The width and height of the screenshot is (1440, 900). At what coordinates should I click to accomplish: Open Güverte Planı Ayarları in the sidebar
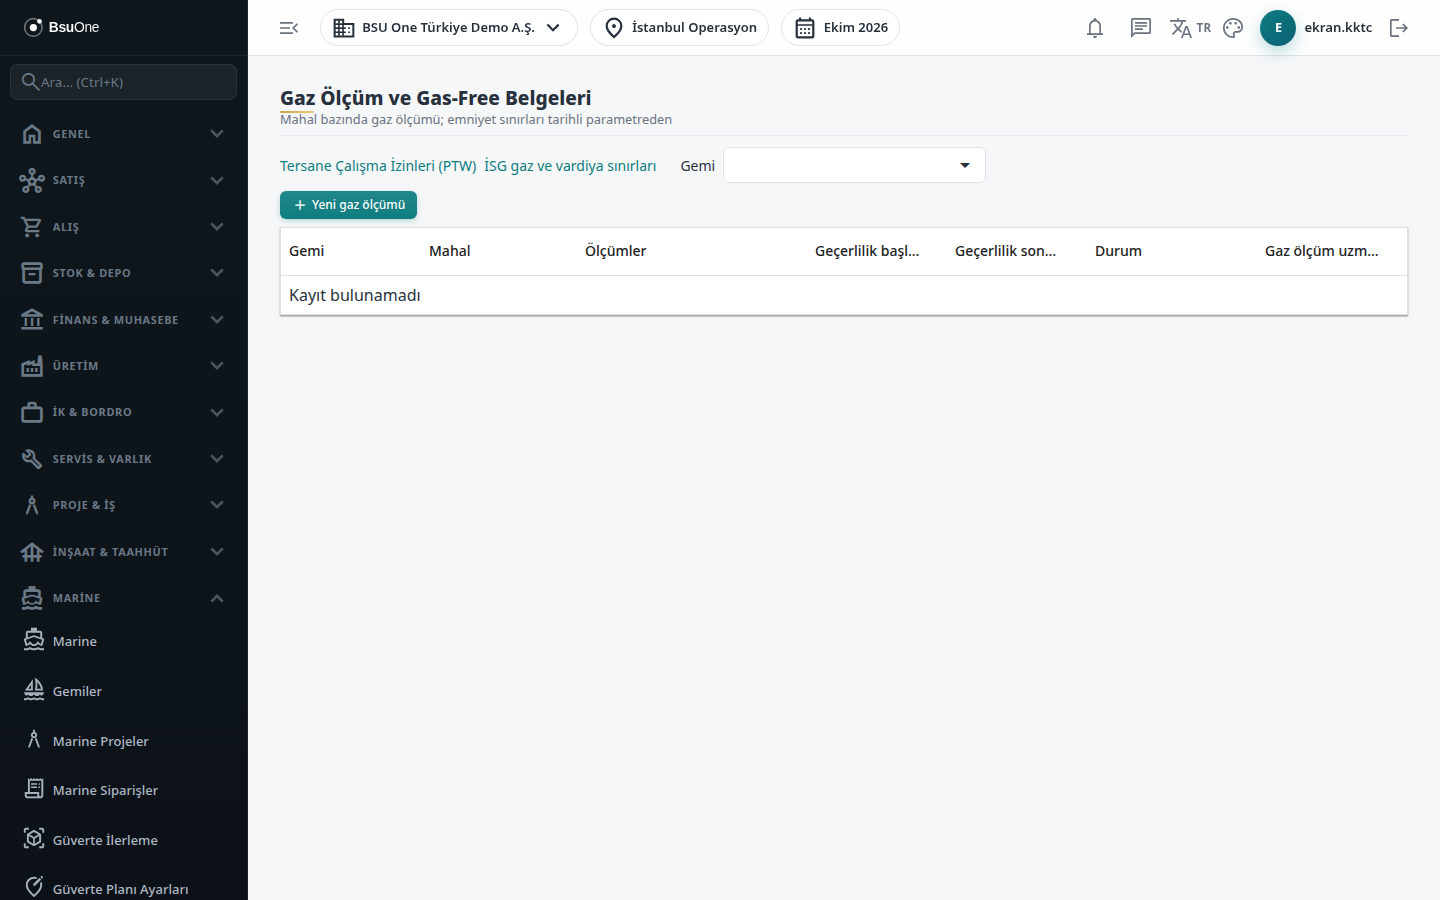coord(124,889)
